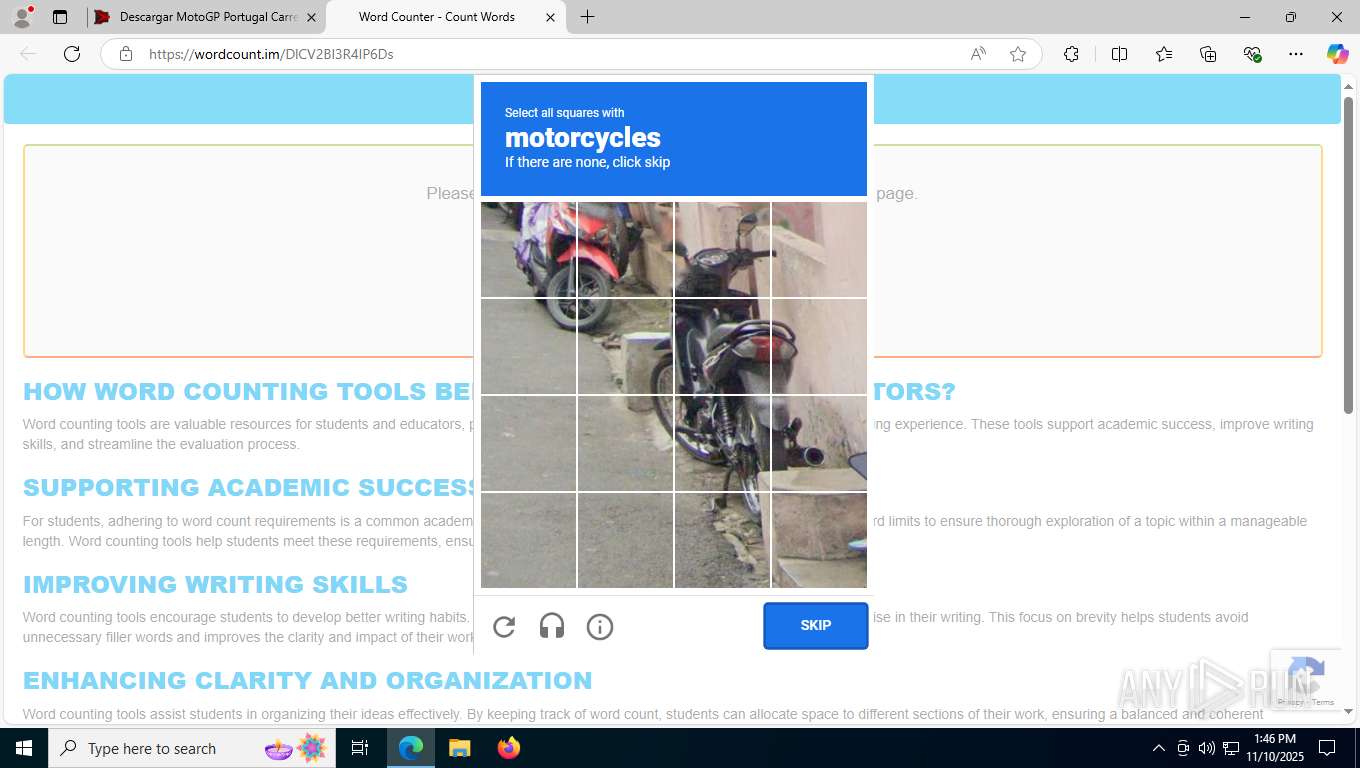1360x768 pixels.
Task: Add this page to favorites star icon
Action: click(1018, 54)
